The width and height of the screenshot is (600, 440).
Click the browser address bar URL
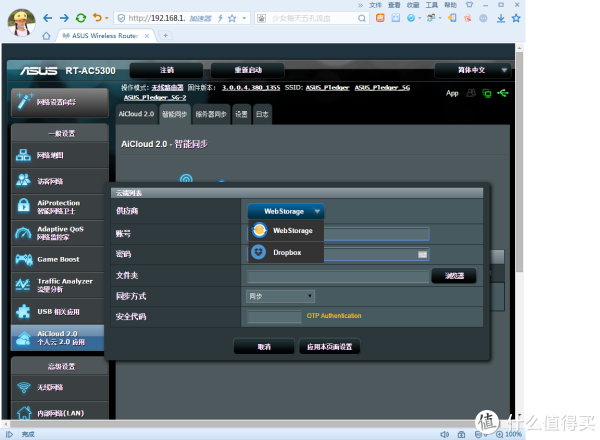point(157,18)
